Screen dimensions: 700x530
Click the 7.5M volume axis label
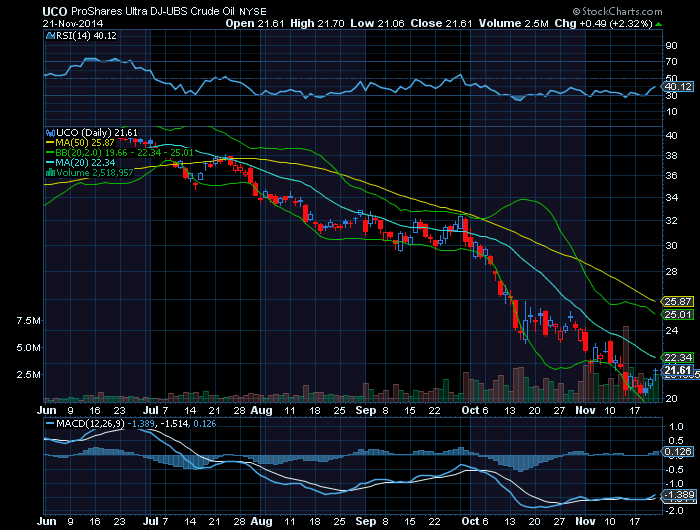[x=29, y=321]
